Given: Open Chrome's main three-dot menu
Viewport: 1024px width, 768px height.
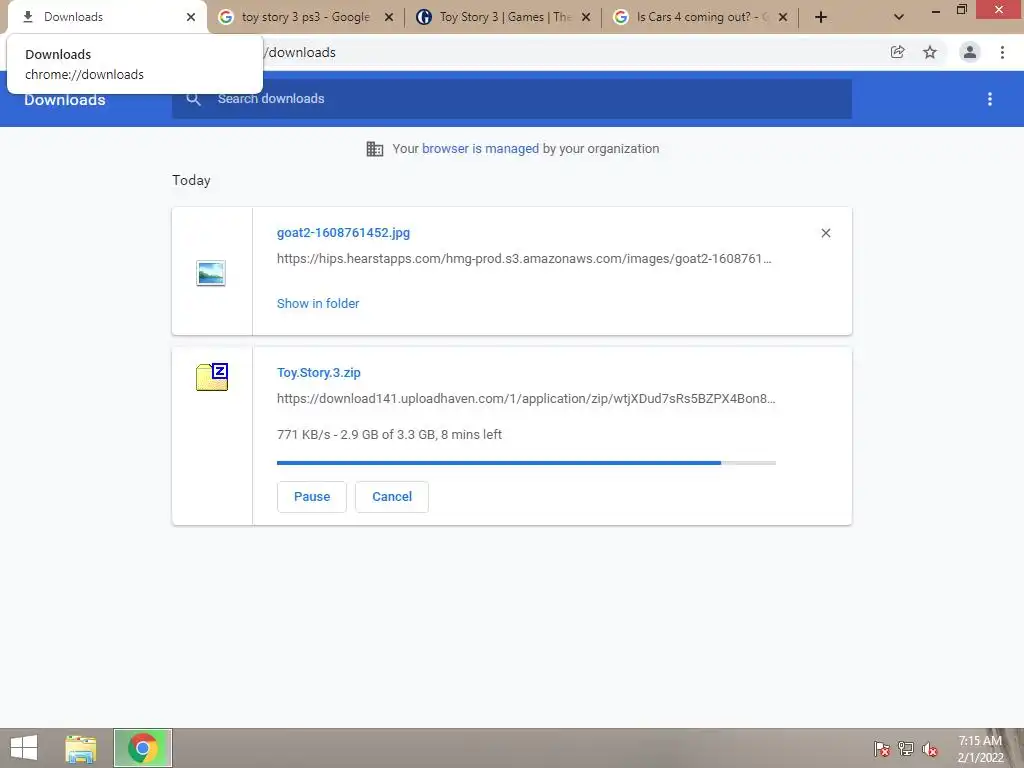Looking at the screenshot, I should [x=1002, y=52].
